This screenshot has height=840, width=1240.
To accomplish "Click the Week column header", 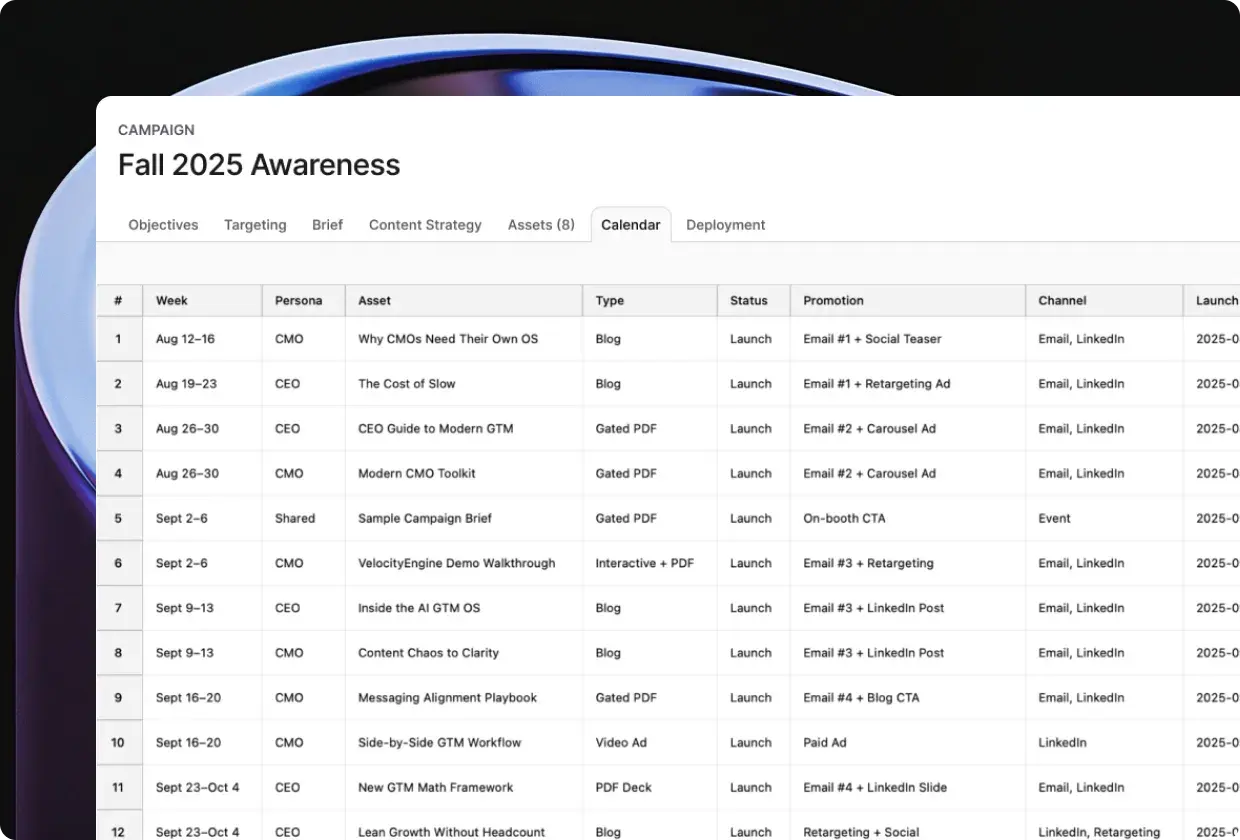I will [202, 300].
